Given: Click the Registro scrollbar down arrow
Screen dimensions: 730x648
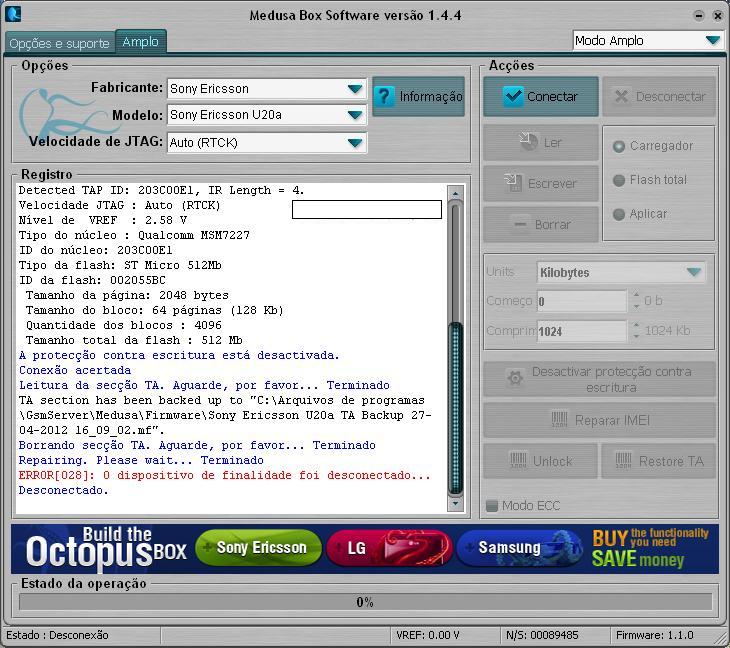Looking at the screenshot, I should pyautogui.click(x=455, y=504).
